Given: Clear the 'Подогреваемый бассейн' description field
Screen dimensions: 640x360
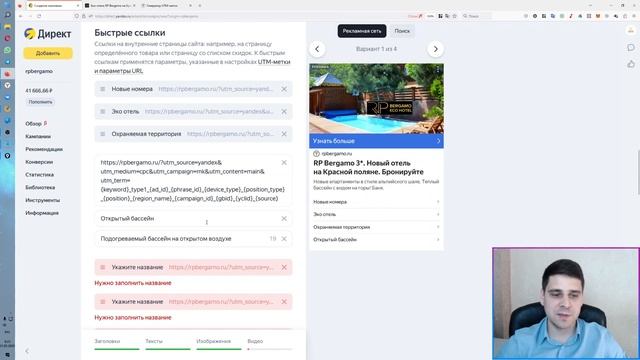Looking at the screenshot, I should coord(284,239).
